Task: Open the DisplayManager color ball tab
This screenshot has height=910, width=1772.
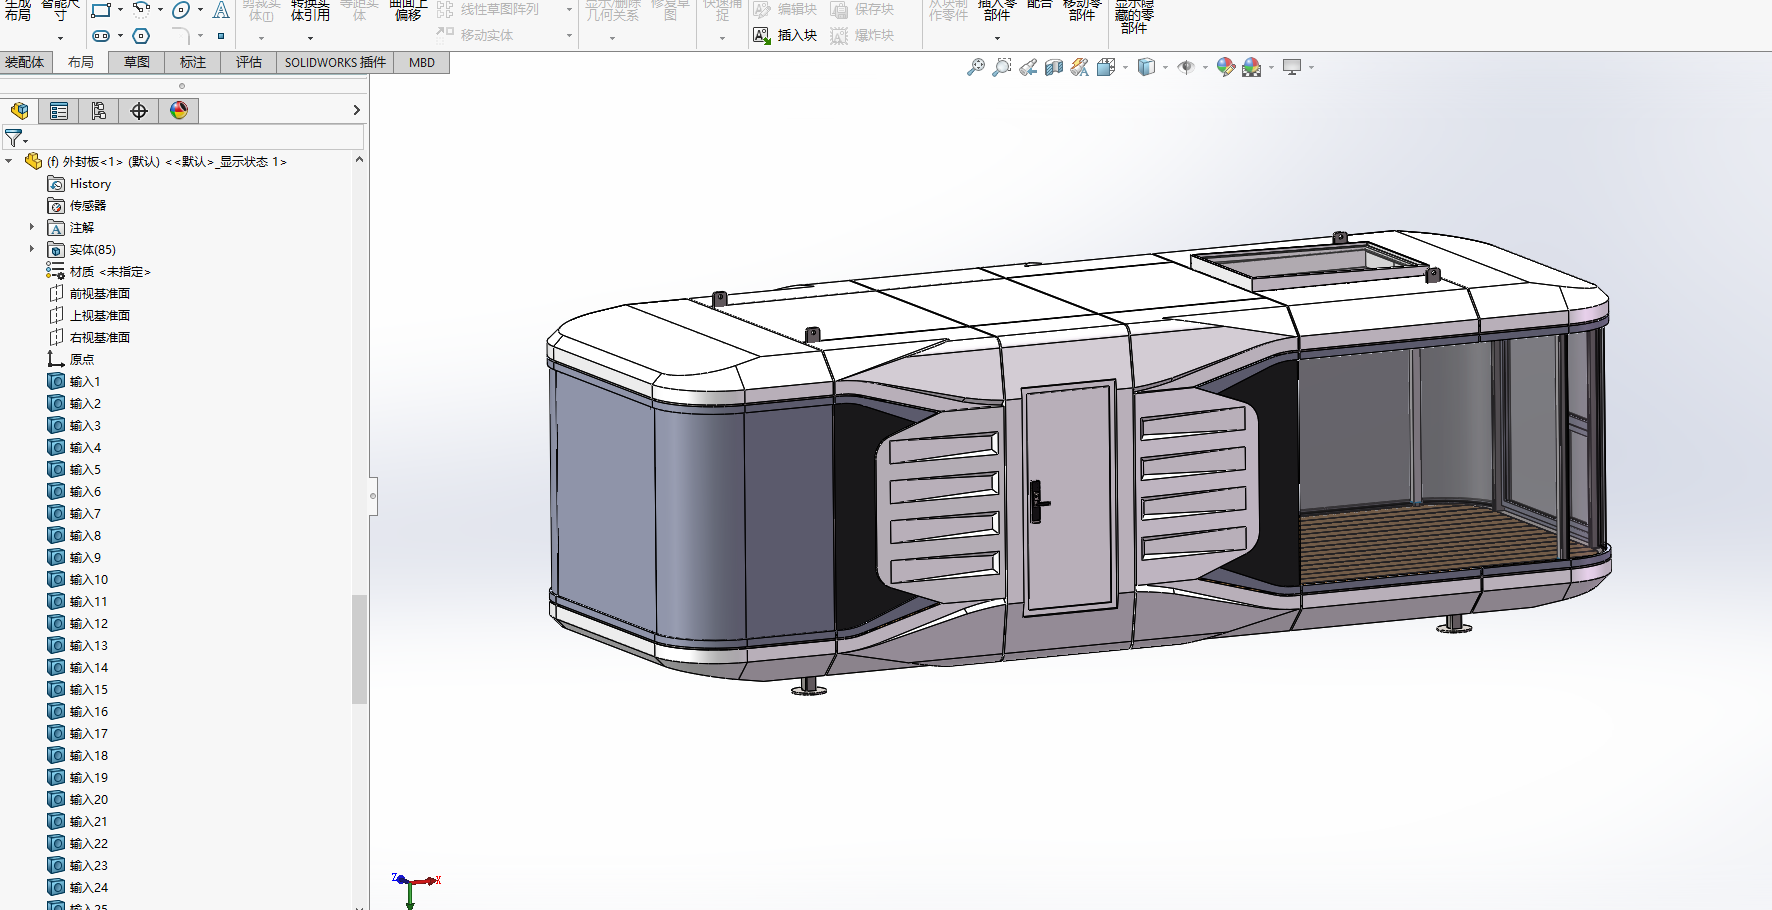Action: tap(179, 111)
